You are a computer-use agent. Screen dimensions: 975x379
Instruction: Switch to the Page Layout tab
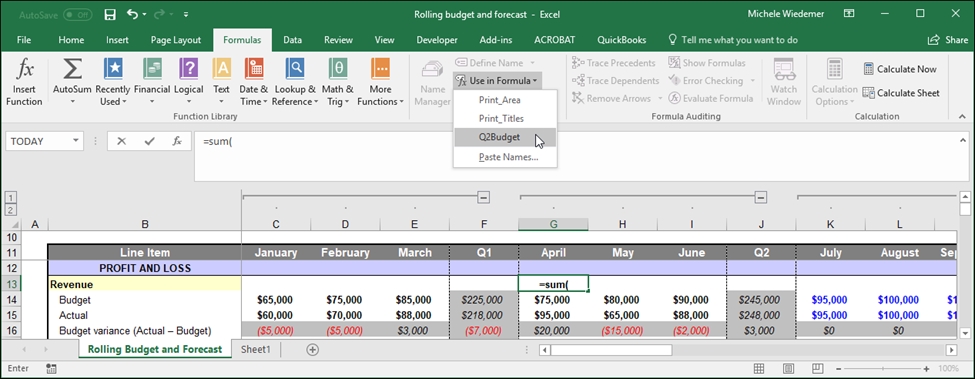point(176,40)
